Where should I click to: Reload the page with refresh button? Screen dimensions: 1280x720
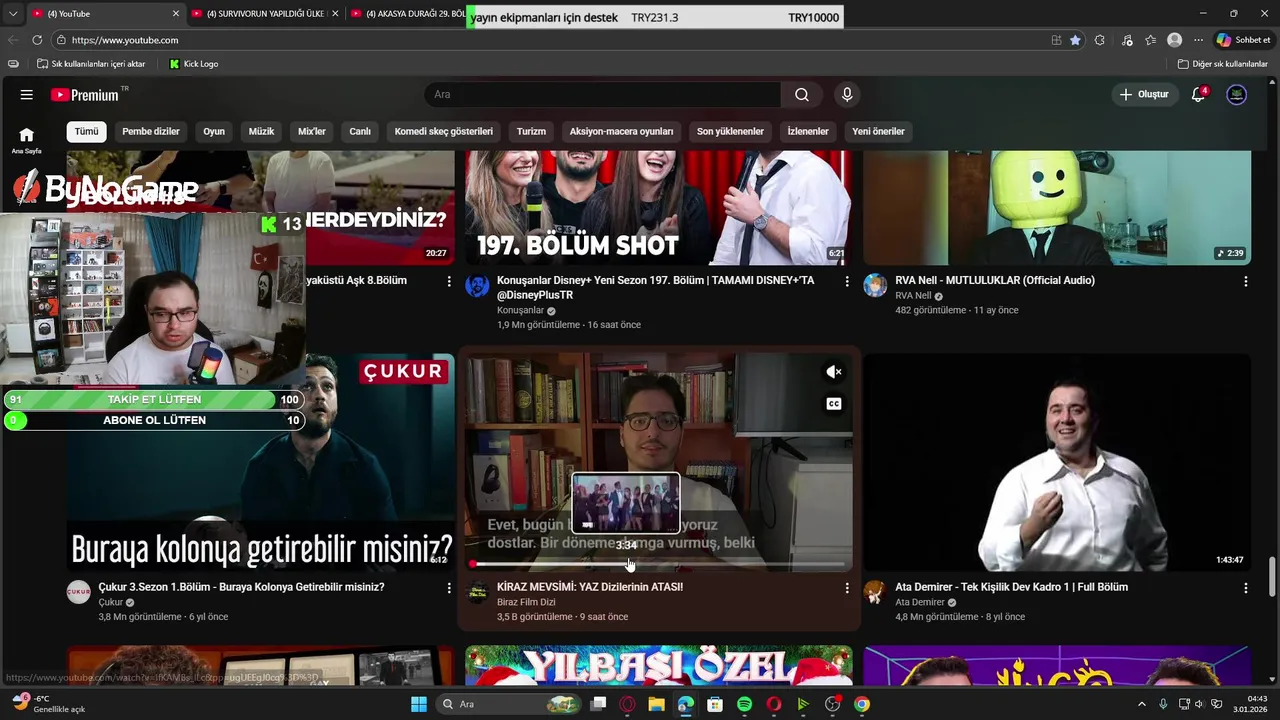[37, 40]
